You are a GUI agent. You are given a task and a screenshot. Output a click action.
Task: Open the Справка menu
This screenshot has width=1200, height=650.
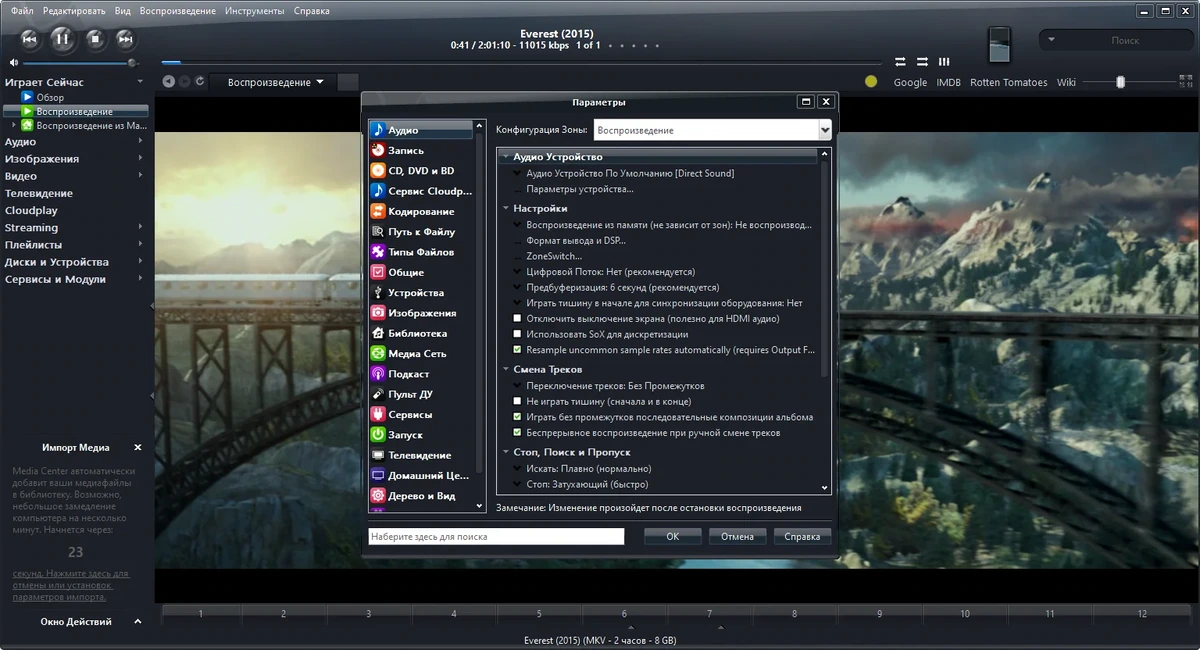coord(312,11)
